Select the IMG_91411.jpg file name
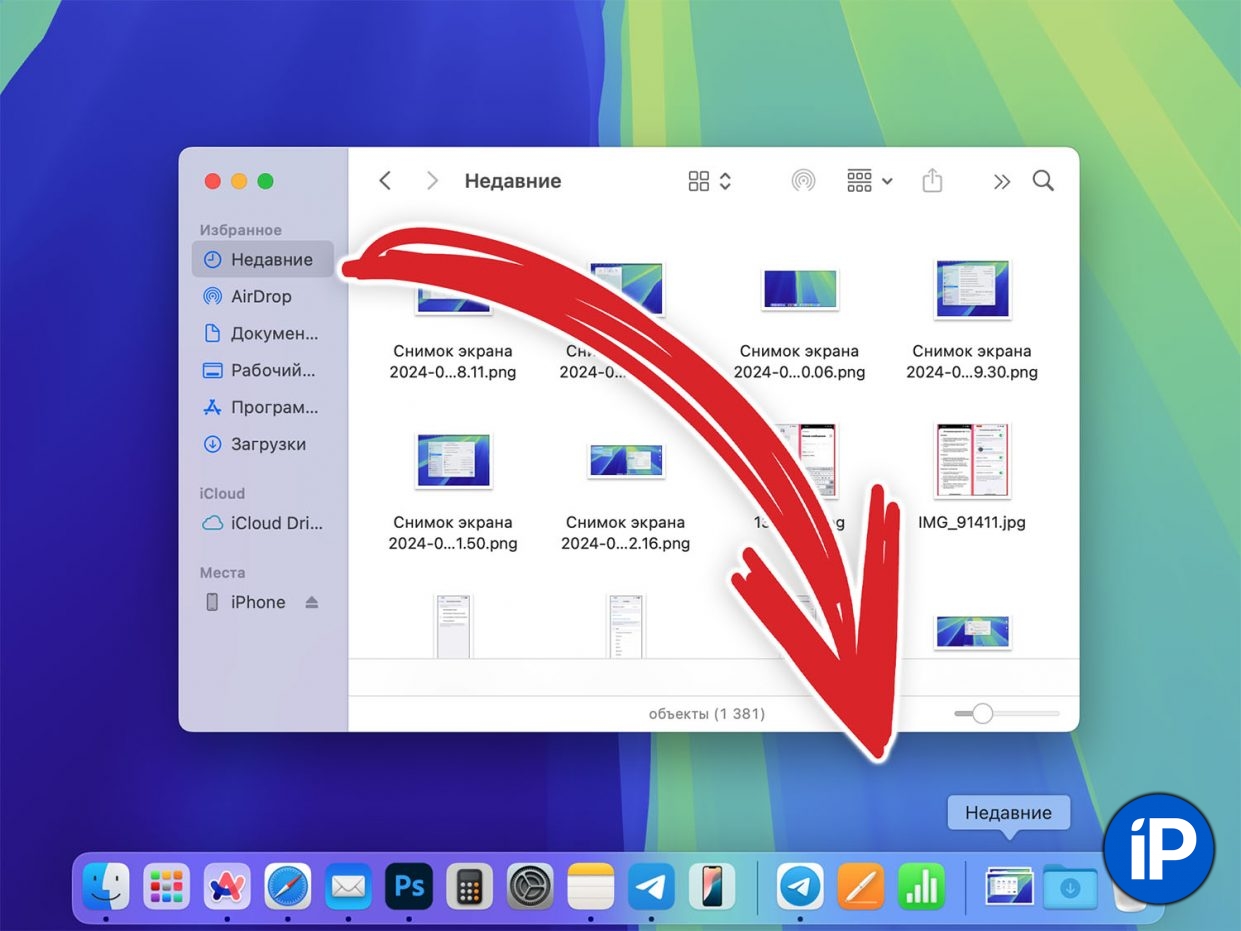The width and height of the screenshot is (1241, 931). pos(972,522)
